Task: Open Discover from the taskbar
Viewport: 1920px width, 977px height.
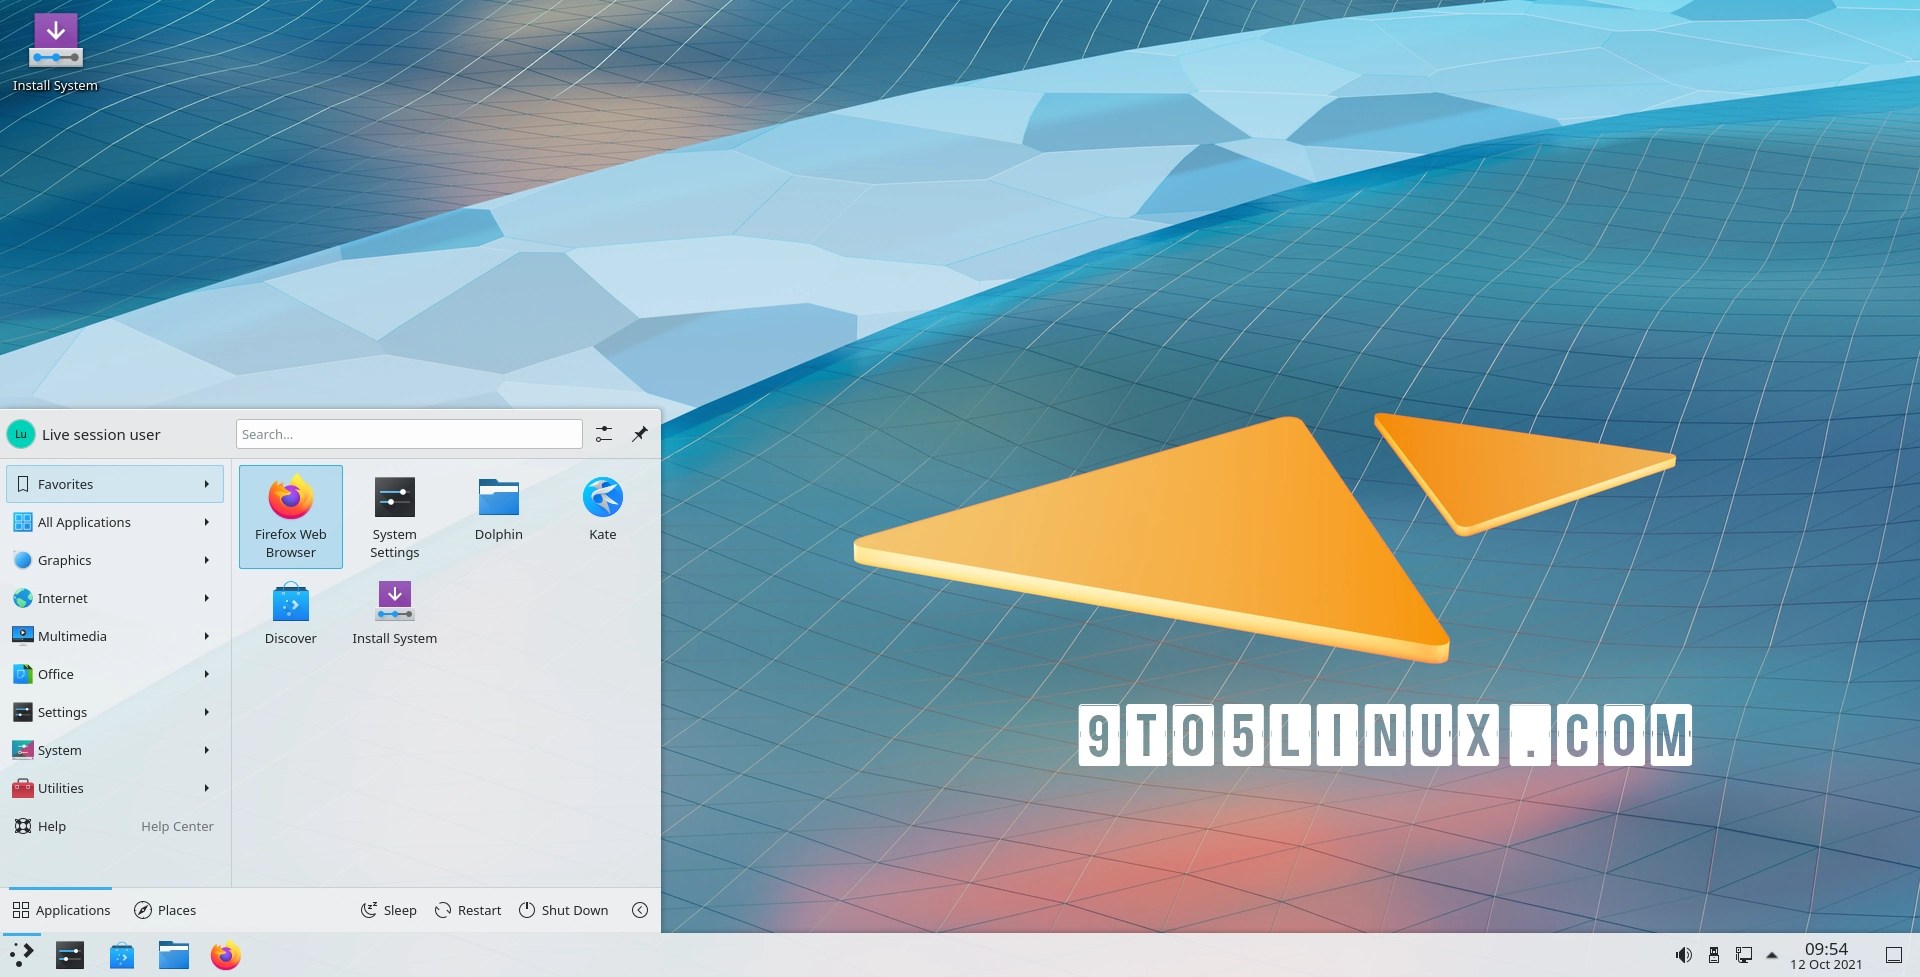Action: click(x=121, y=955)
